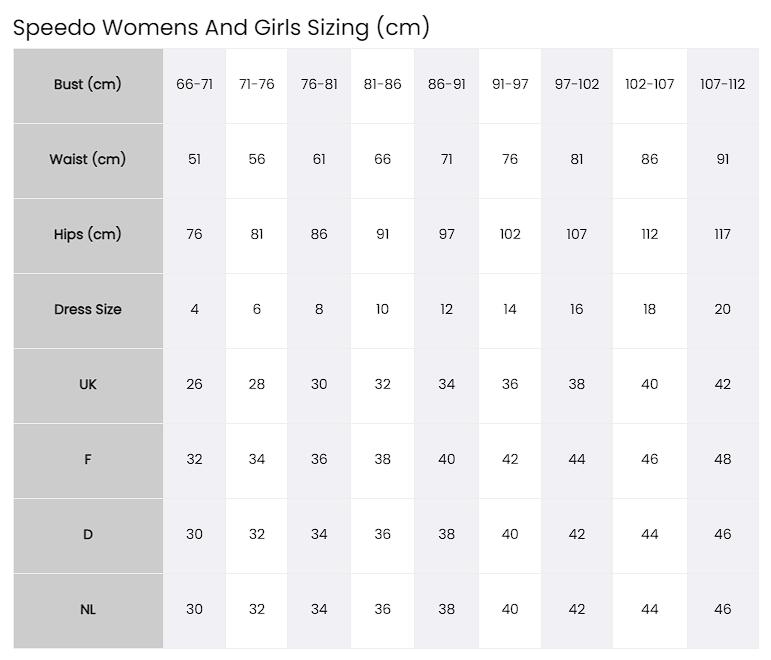Click the Bust (cm) row header
This screenshot has width=771, height=660.
[x=88, y=86]
